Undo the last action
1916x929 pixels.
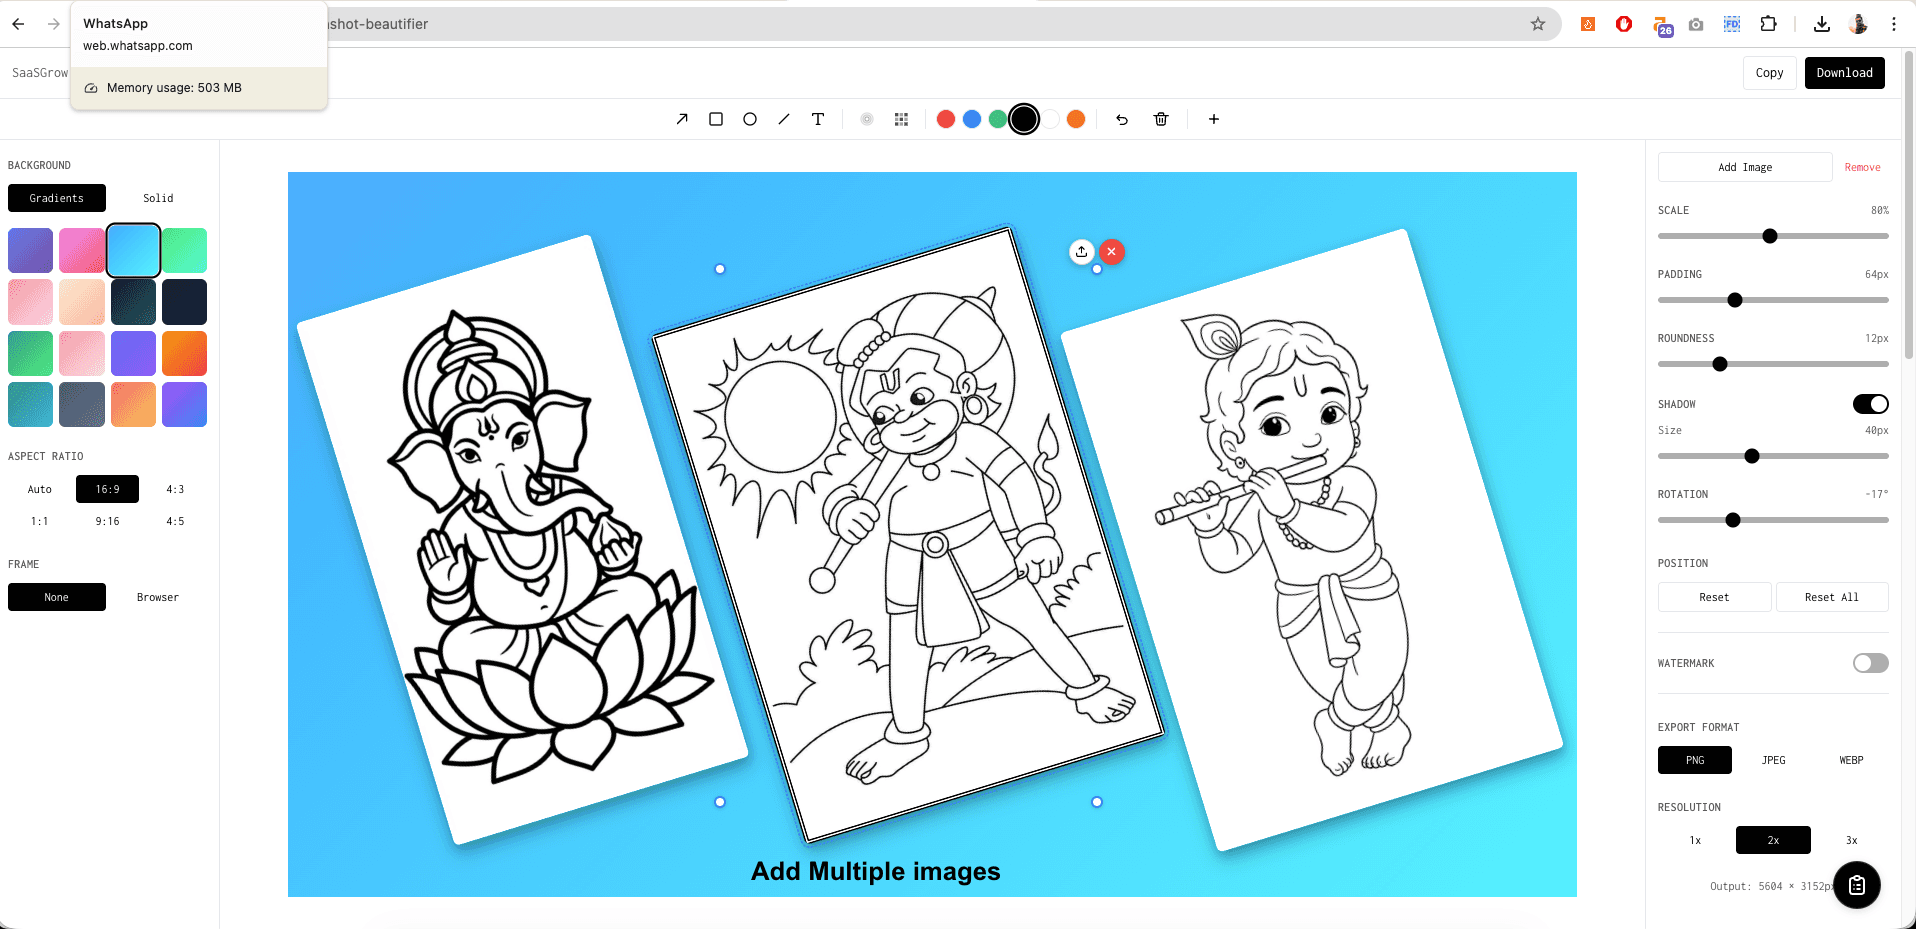click(x=1121, y=119)
